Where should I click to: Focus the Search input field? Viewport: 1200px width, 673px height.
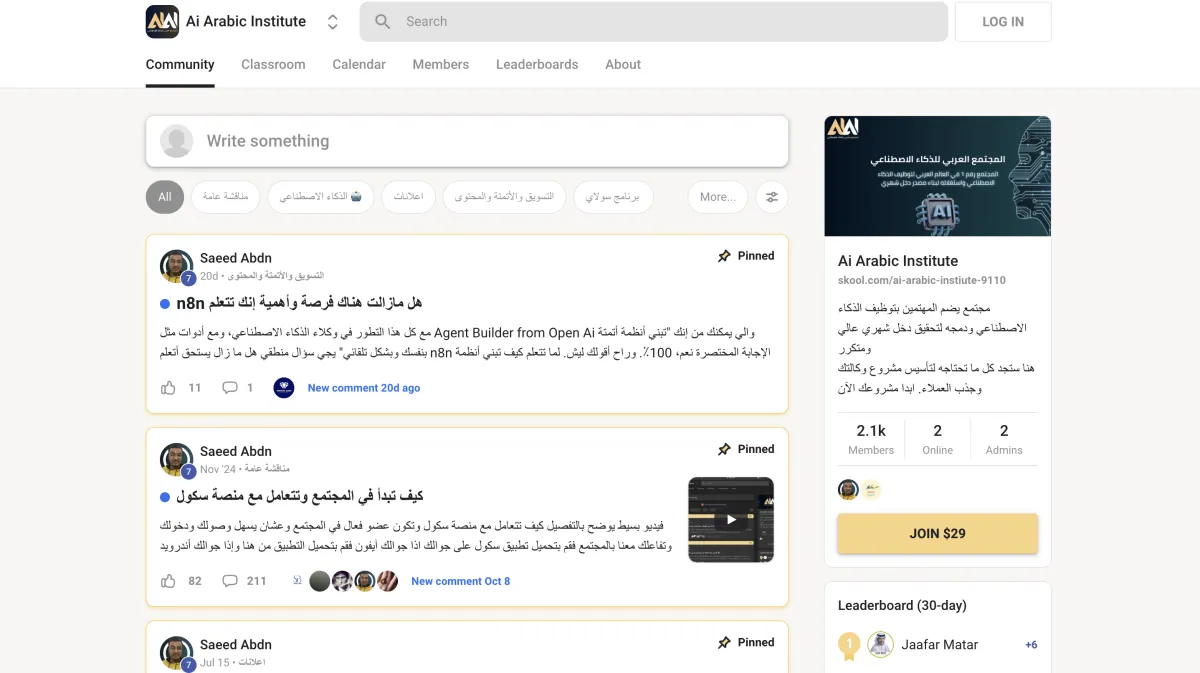pyautogui.click(x=653, y=21)
